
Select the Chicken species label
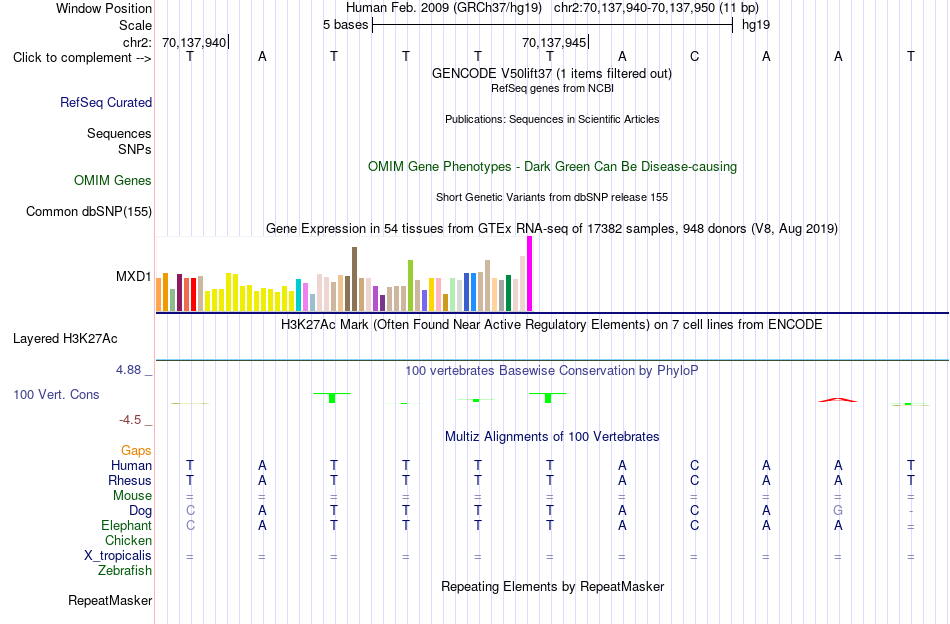tap(128, 540)
